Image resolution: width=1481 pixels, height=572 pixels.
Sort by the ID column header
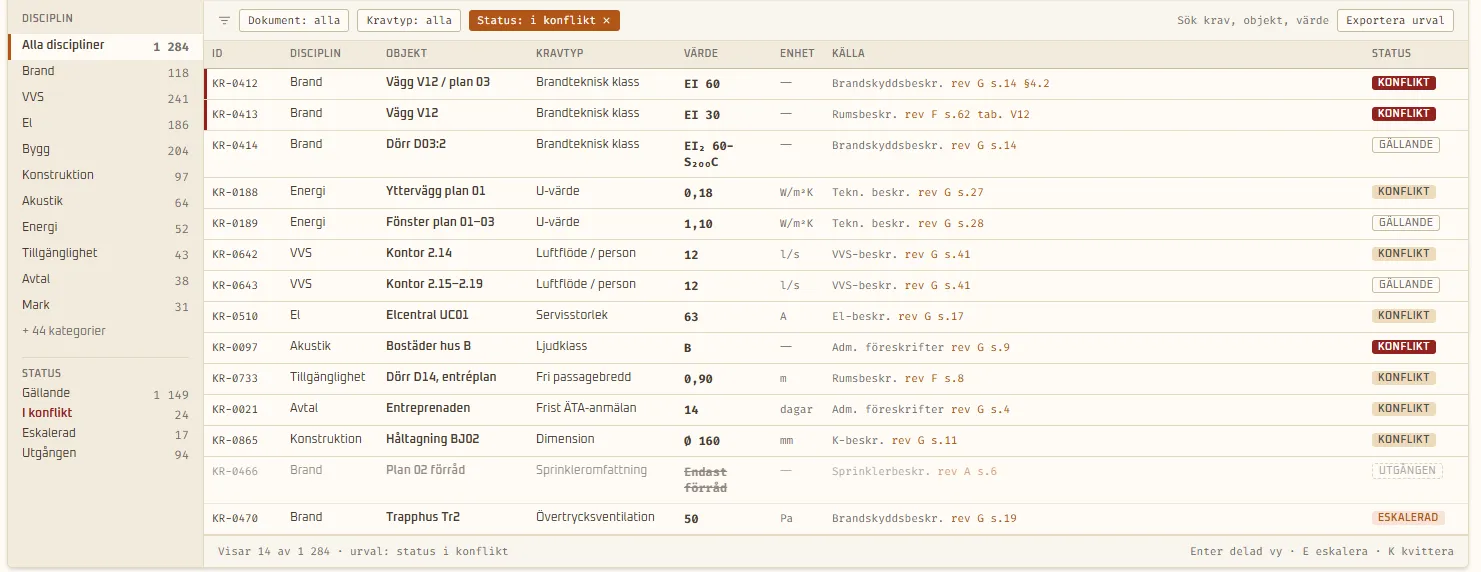(x=217, y=54)
